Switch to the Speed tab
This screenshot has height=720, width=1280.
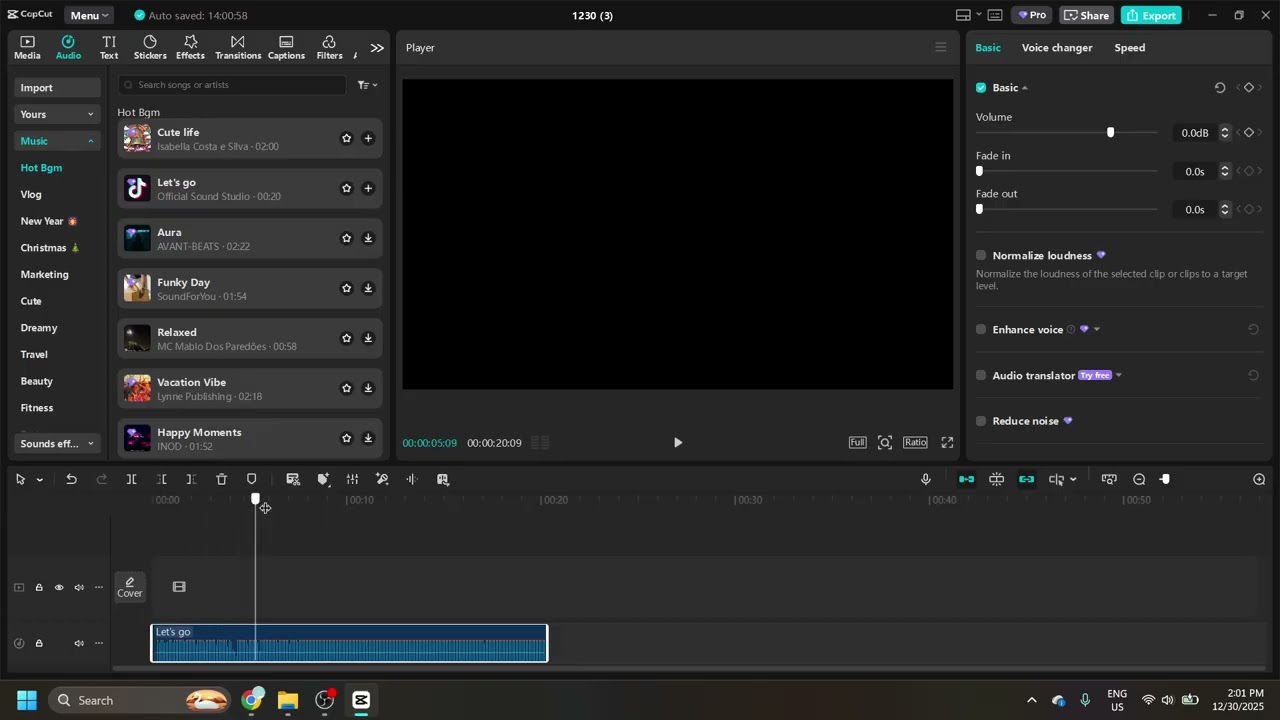click(x=1130, y=48)
